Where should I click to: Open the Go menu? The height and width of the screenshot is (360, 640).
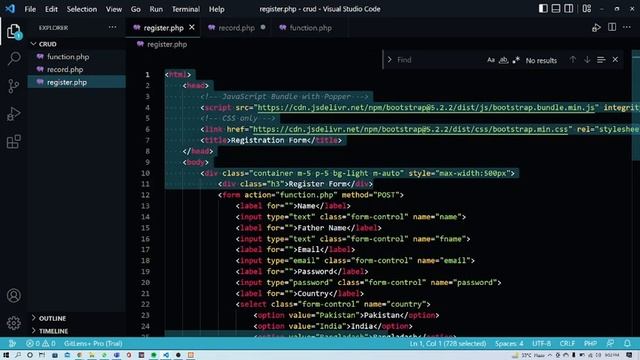click(136, 9)
